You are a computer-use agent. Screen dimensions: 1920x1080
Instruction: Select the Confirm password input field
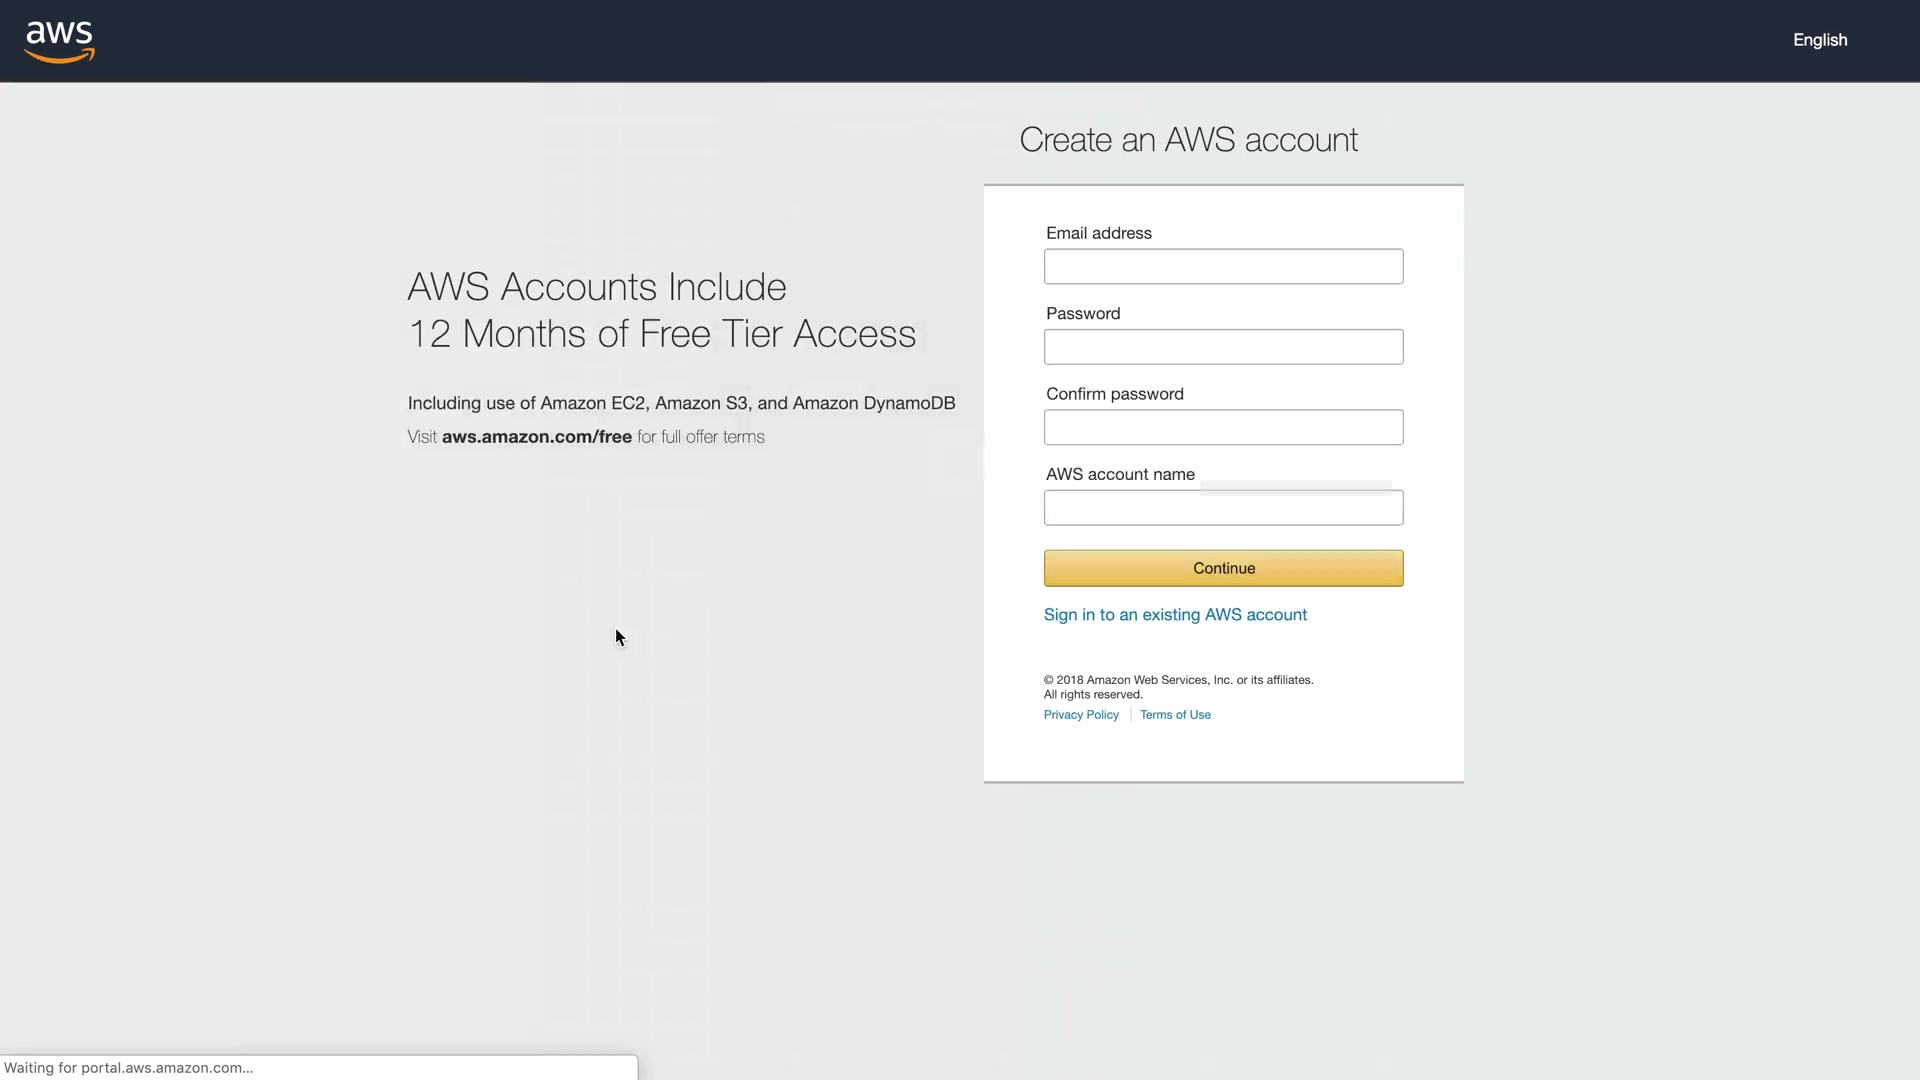click(1223, 428)
